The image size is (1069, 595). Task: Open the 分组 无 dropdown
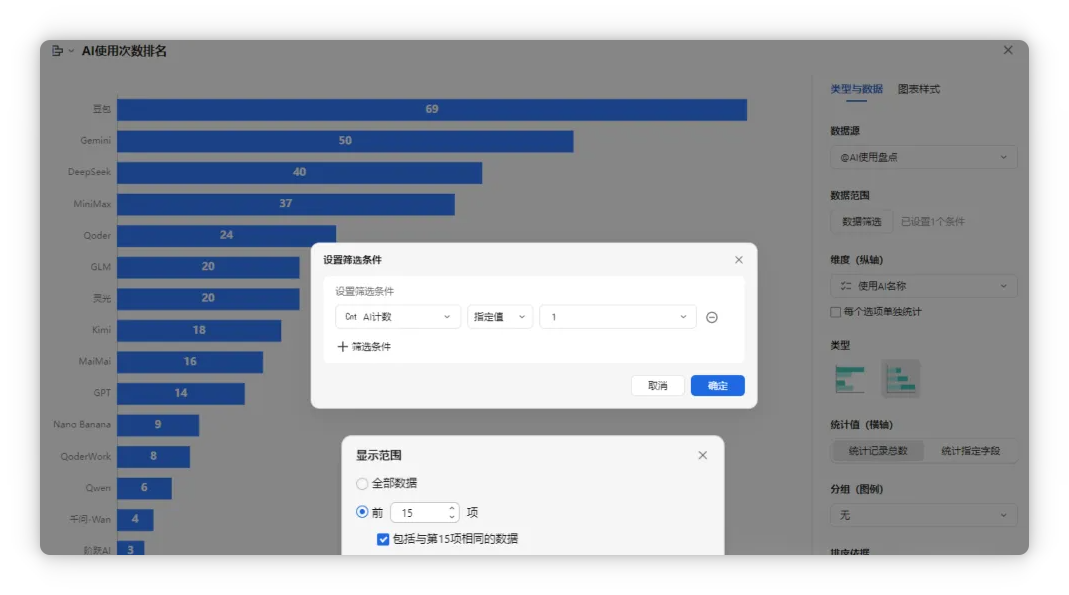point(923,515)
